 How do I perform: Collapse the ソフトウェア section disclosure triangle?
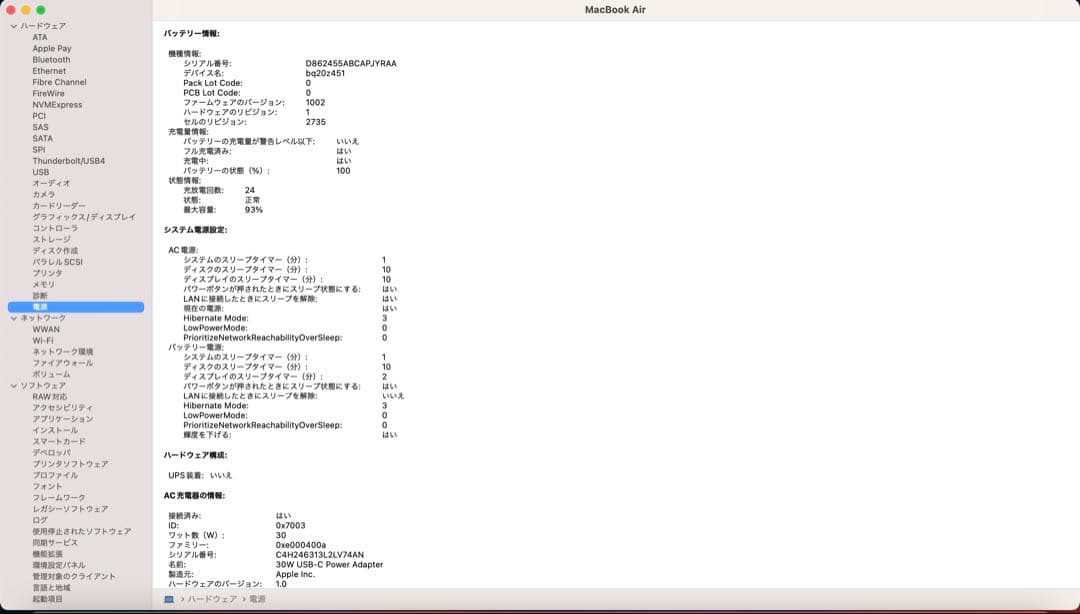[x=14, y=386]
